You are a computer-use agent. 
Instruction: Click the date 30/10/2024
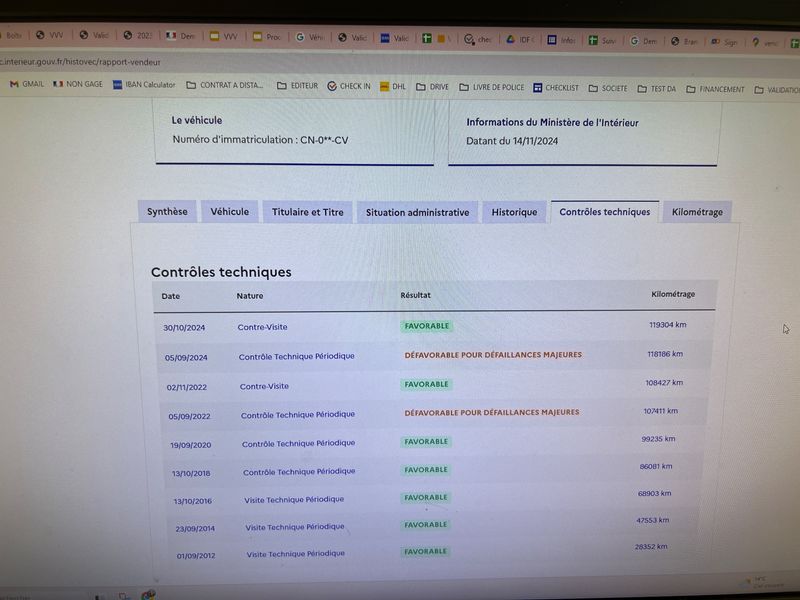[x=184, y=328]
